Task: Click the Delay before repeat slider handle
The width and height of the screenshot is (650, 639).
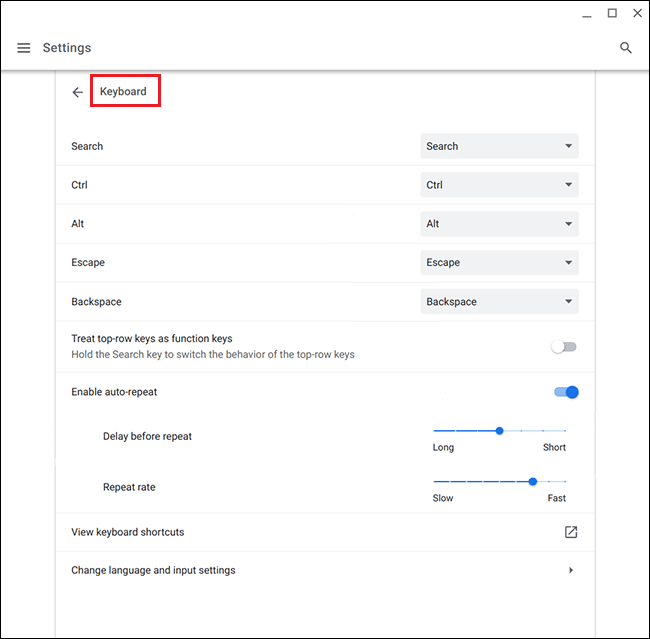Action: 500,431
